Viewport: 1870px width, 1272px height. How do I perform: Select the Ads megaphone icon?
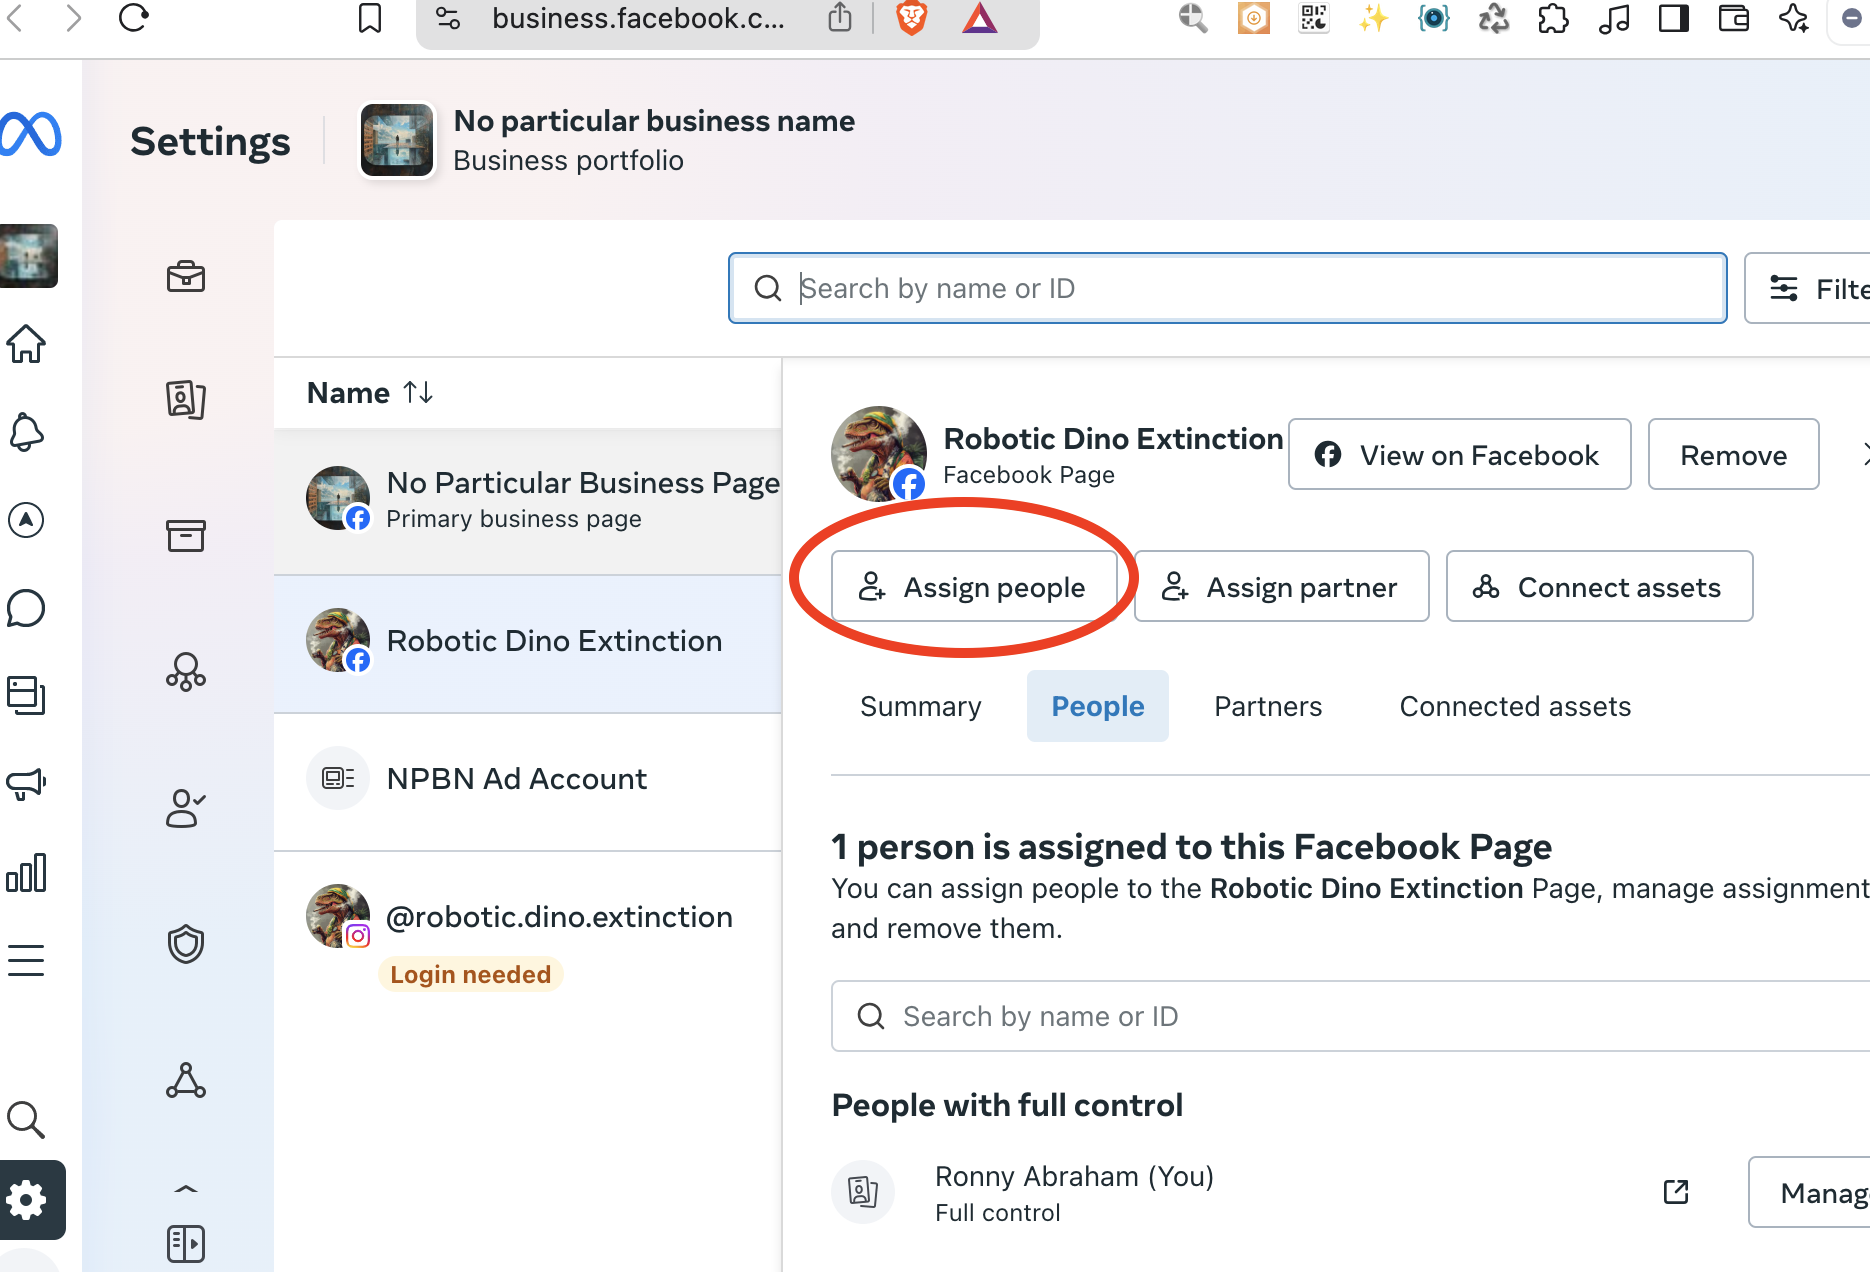click(27, 784)
